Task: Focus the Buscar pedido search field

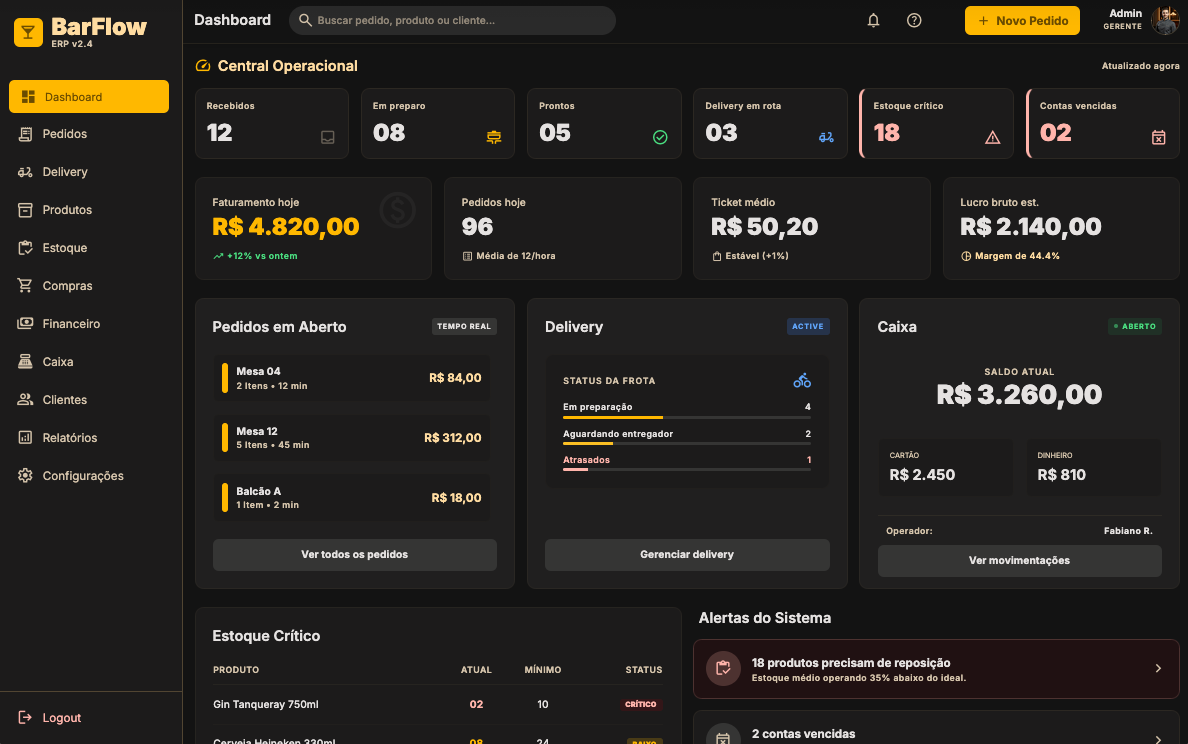Action: (452, 20)
